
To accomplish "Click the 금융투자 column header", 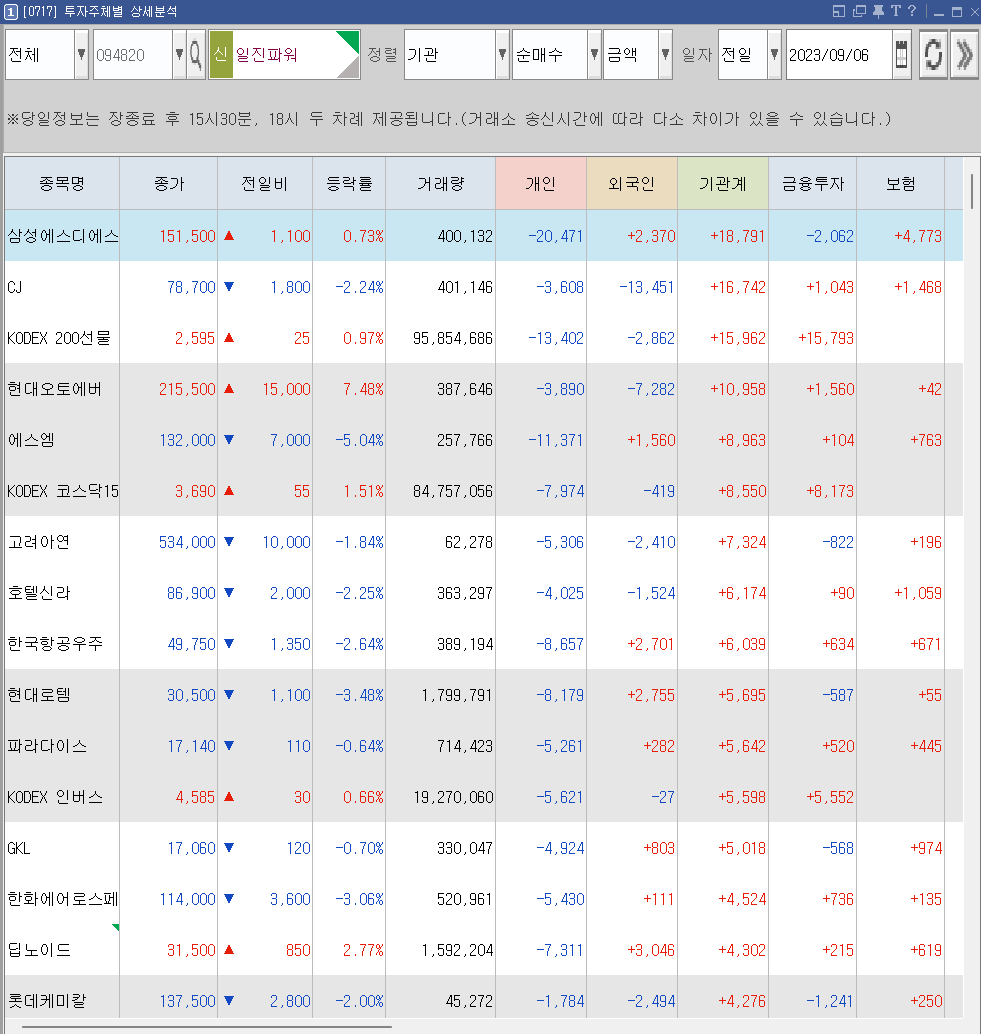I will 812,183.
